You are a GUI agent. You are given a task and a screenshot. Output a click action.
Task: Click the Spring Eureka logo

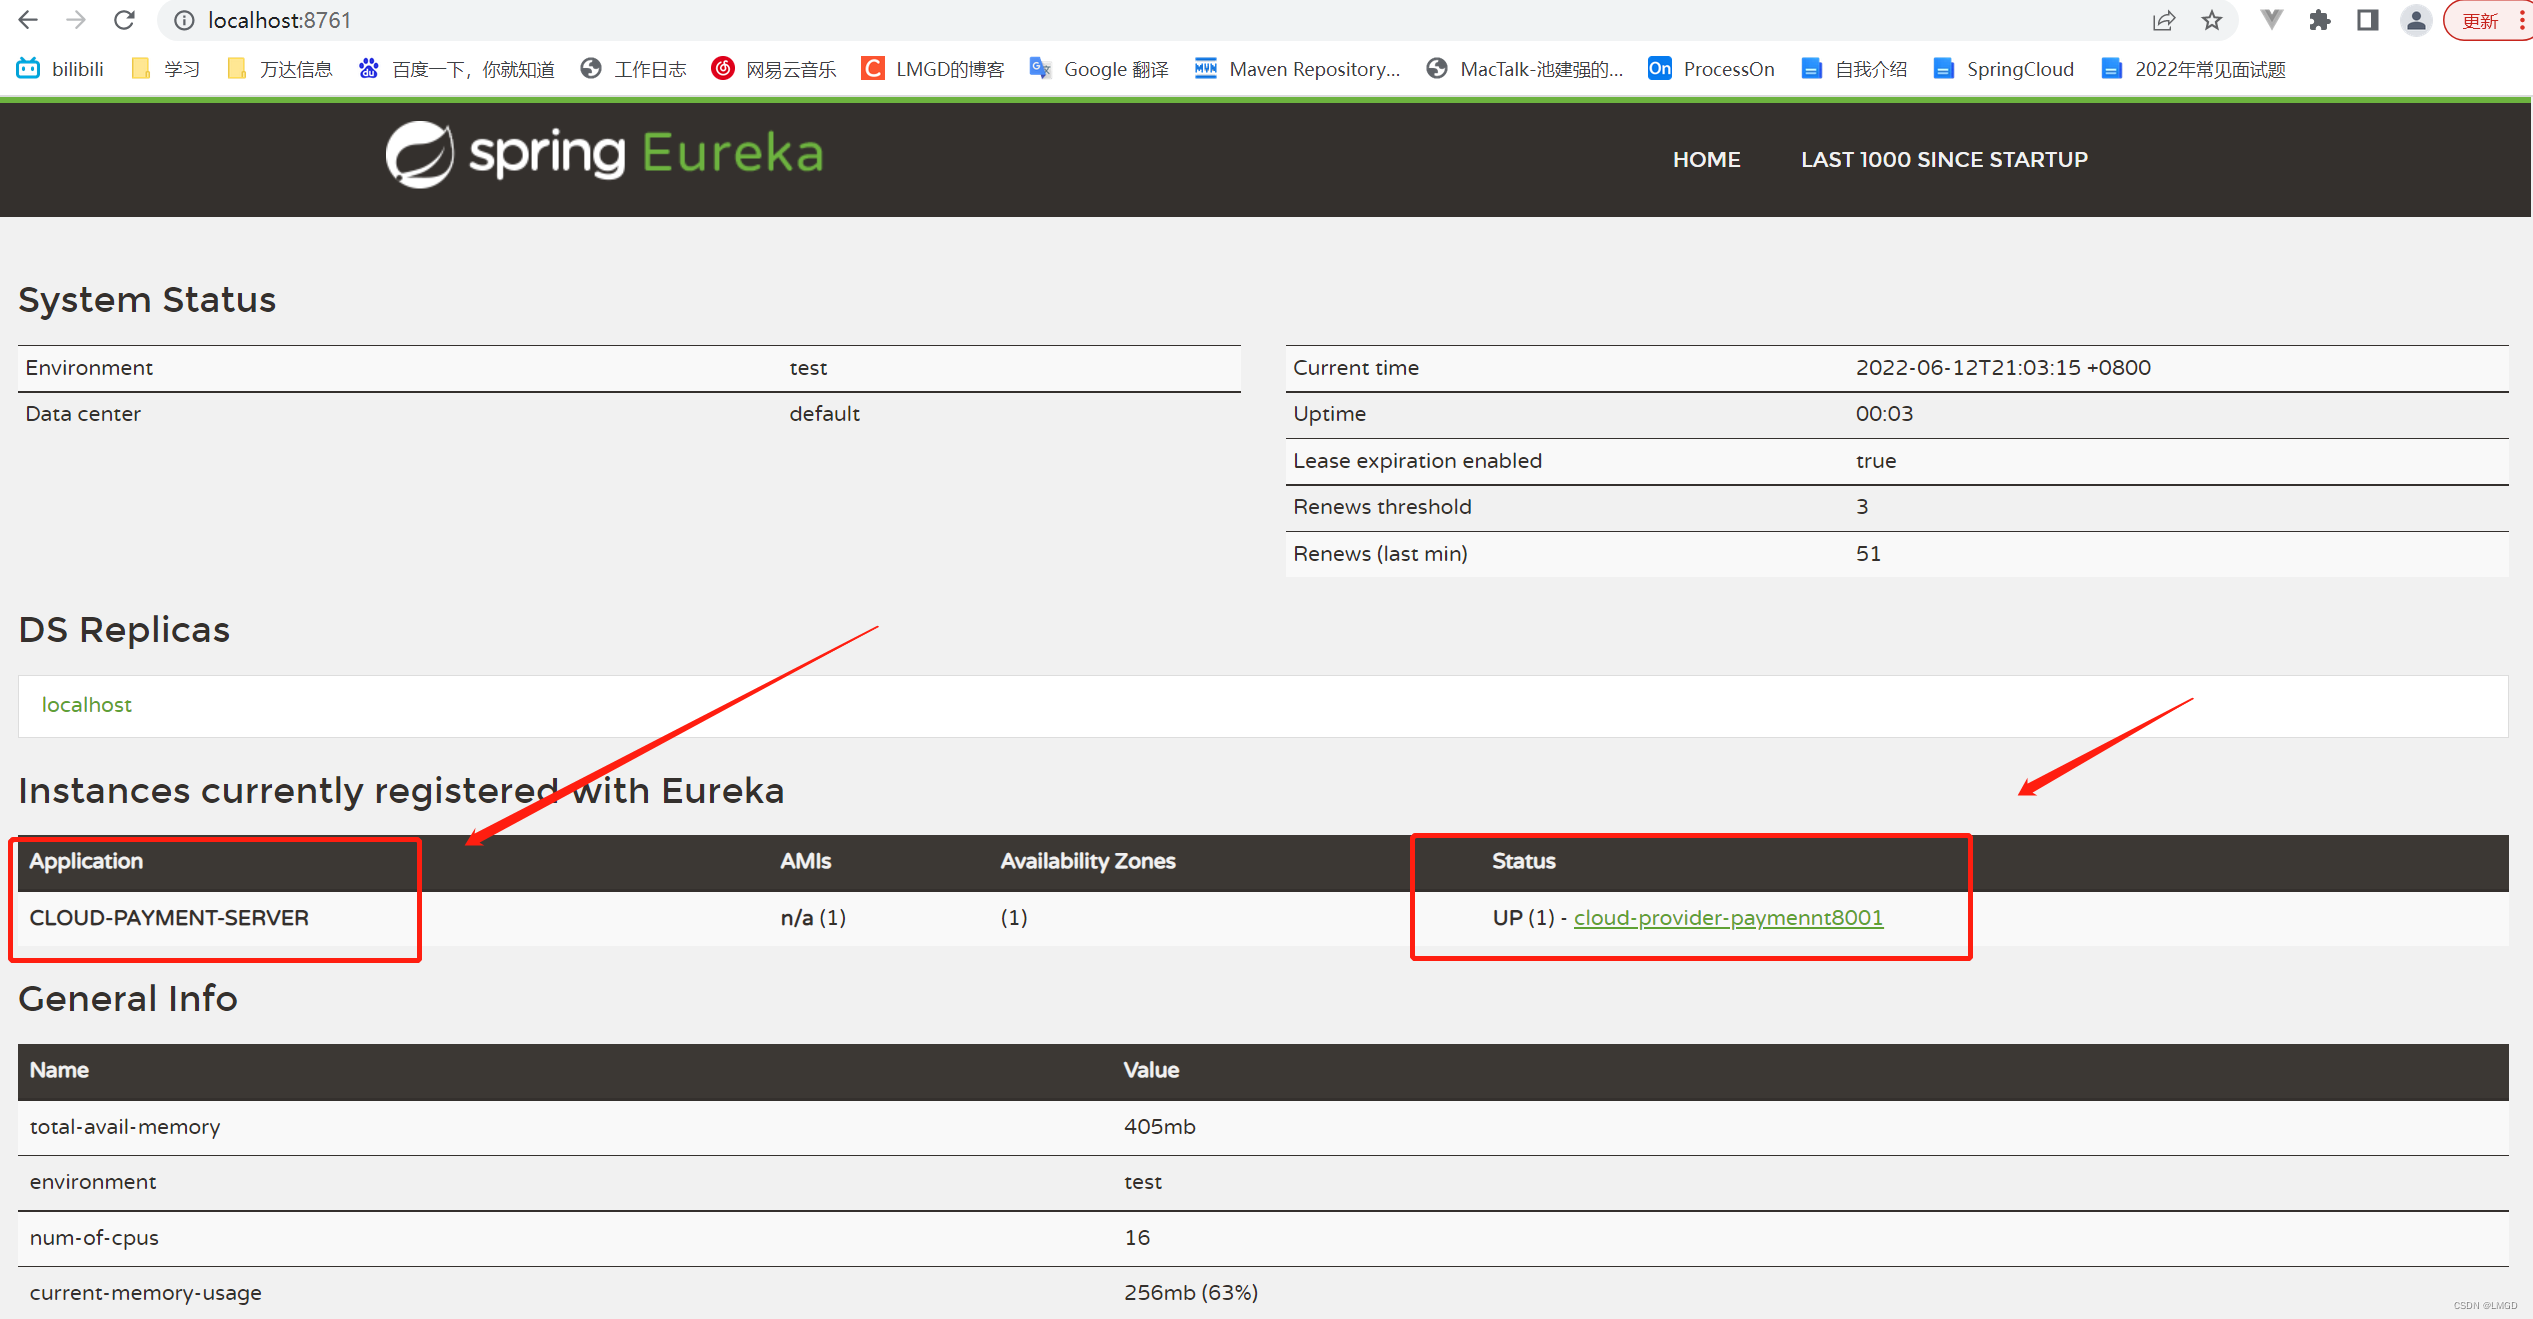pyautogui.click(x=604, y=155)
